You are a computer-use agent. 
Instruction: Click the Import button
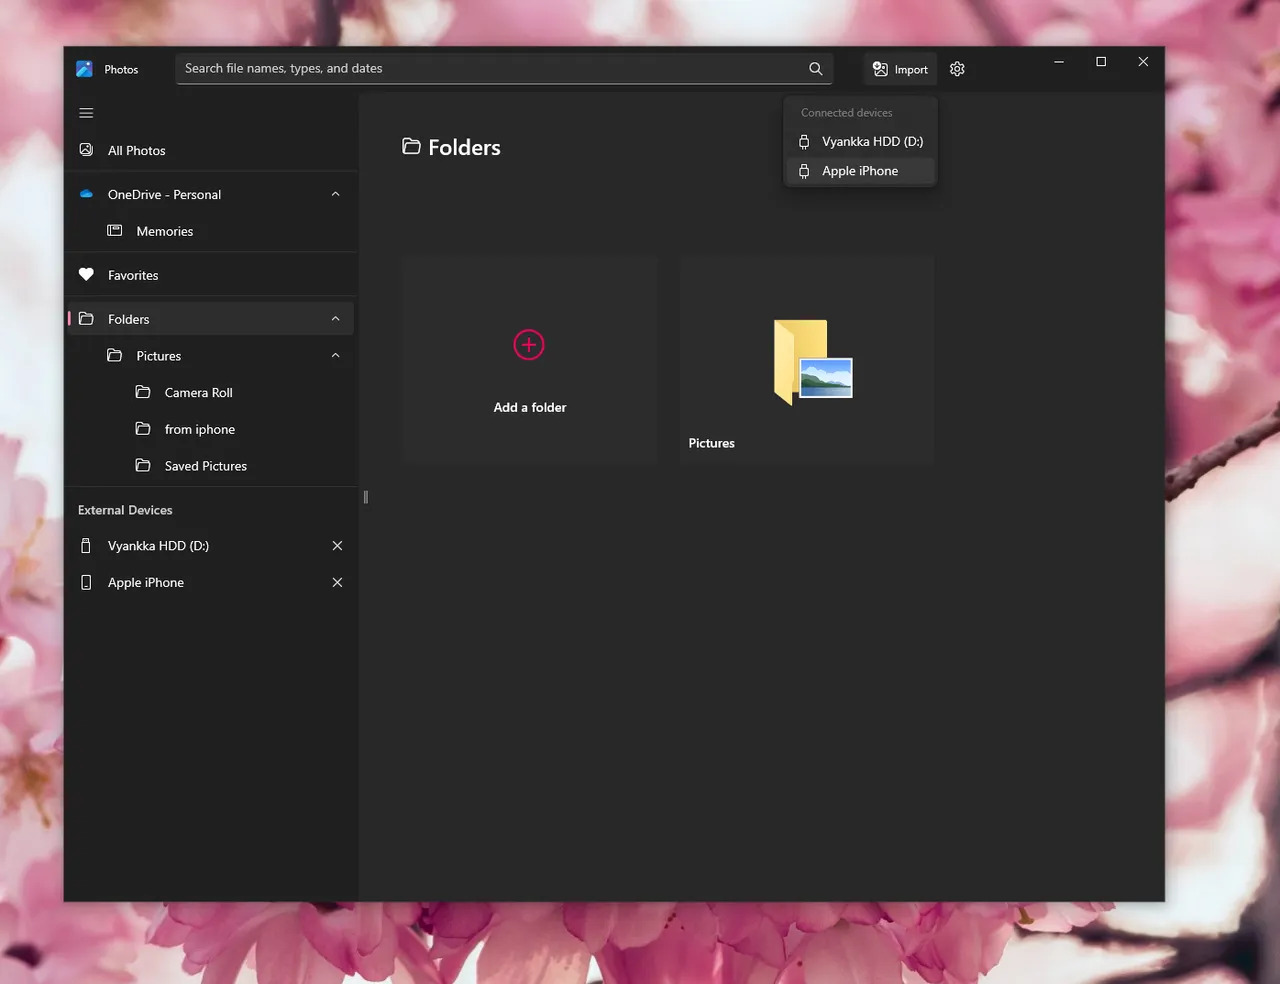900,69
